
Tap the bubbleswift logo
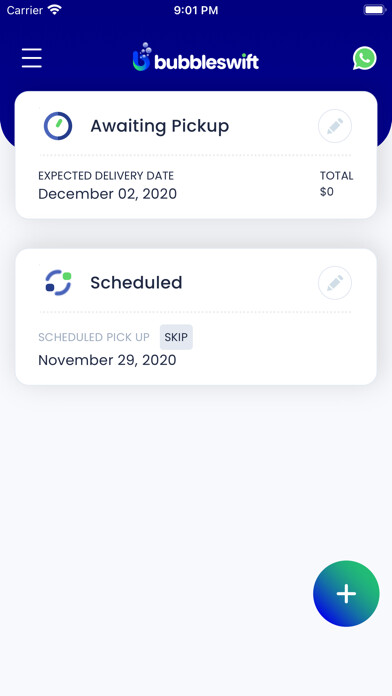195,58
